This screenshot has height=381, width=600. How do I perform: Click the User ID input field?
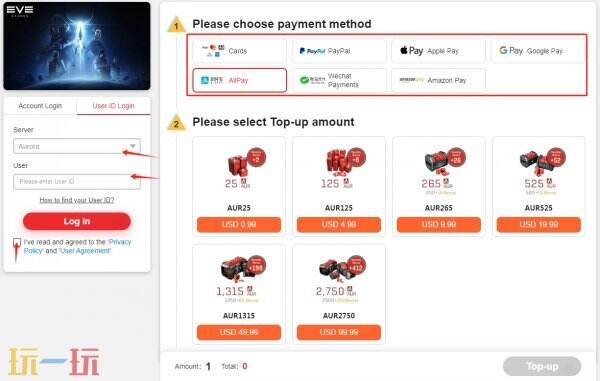point(77,182)
